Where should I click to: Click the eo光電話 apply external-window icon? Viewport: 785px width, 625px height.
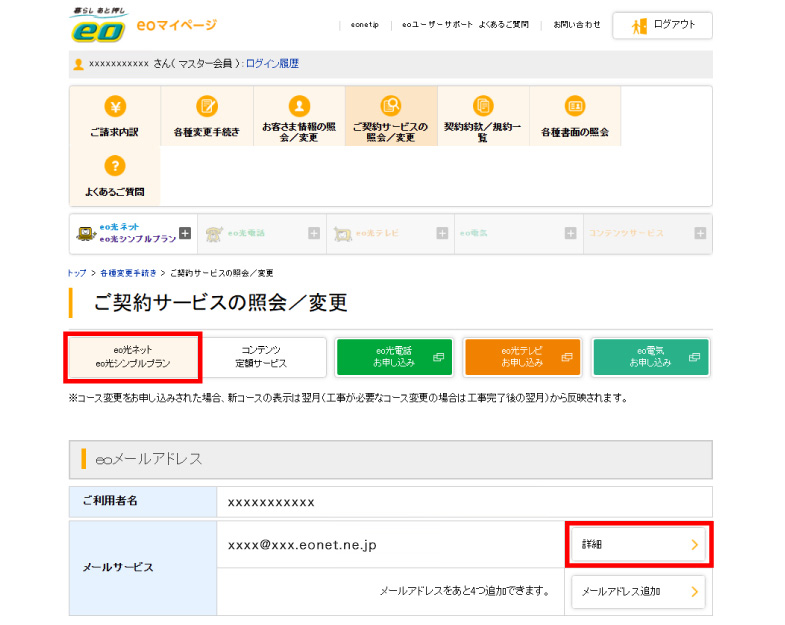pos(439,357)
